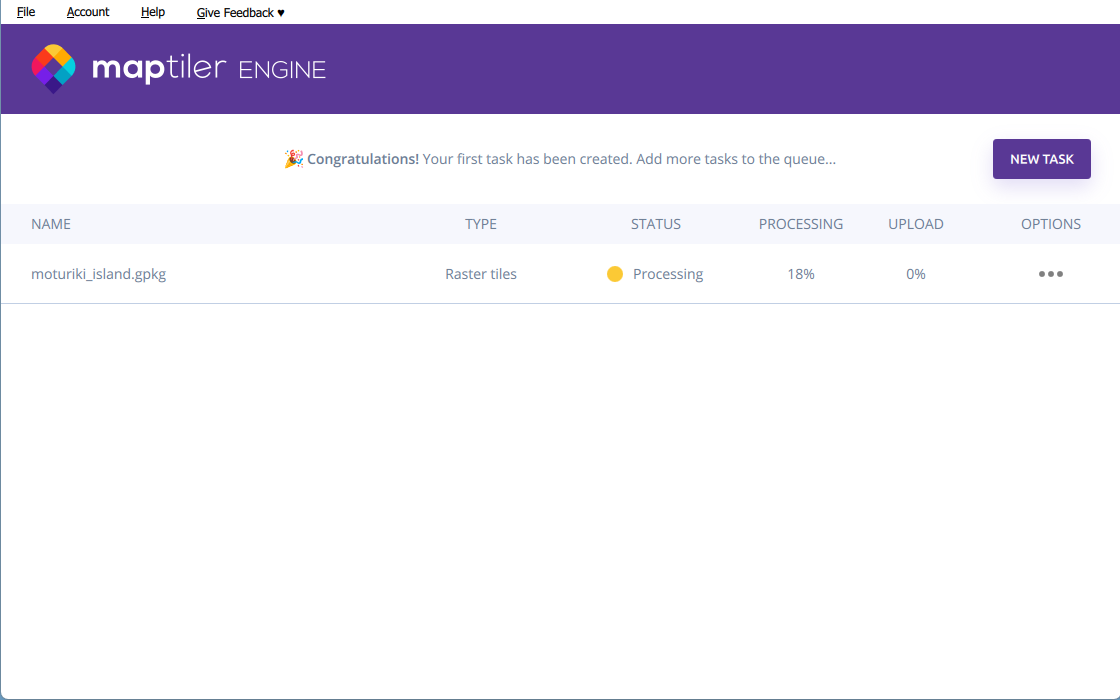This screenshot has height=700, width=1120.
Task: Click the 18% processing progress value
Action: 801,274
